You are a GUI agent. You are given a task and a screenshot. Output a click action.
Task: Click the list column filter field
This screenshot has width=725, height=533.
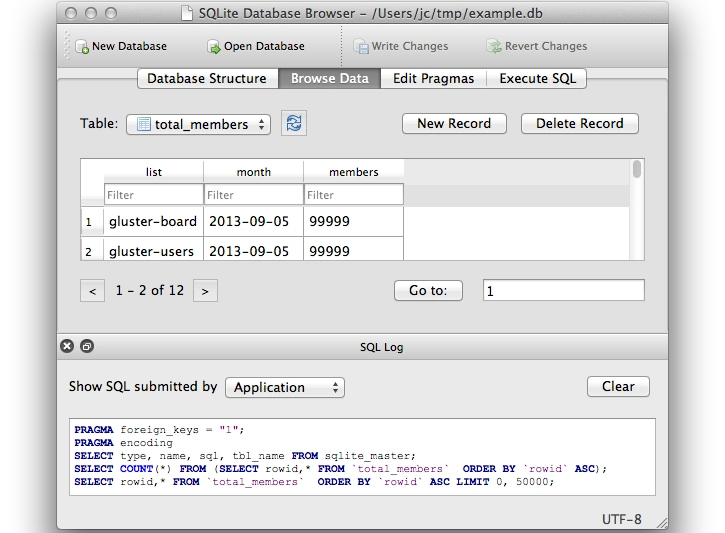(154, 195)
